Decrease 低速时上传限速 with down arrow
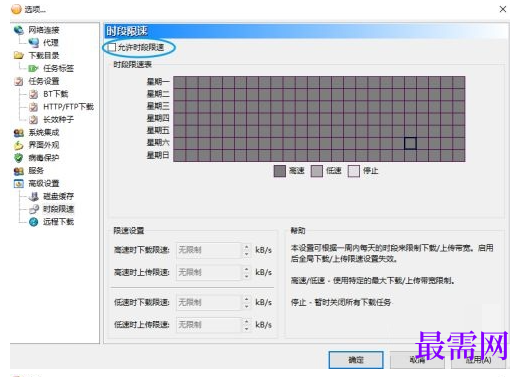This screenshot has height=377, width=527. click(247, 329)
